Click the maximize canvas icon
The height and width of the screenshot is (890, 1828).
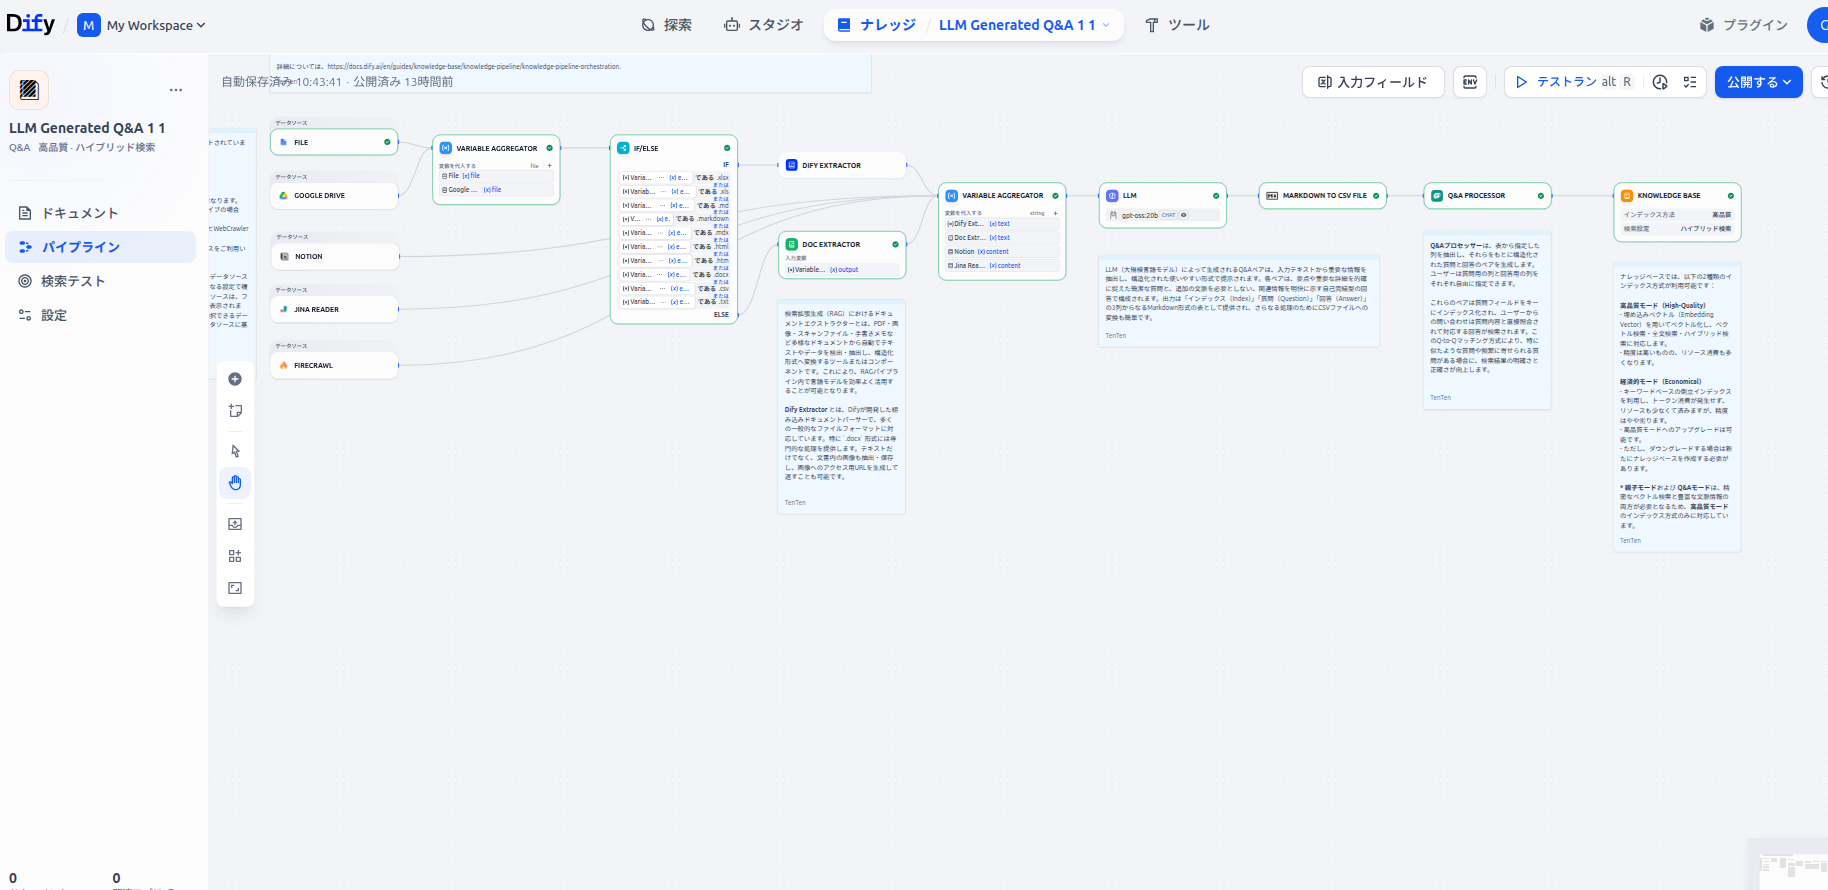coord(235,588)
